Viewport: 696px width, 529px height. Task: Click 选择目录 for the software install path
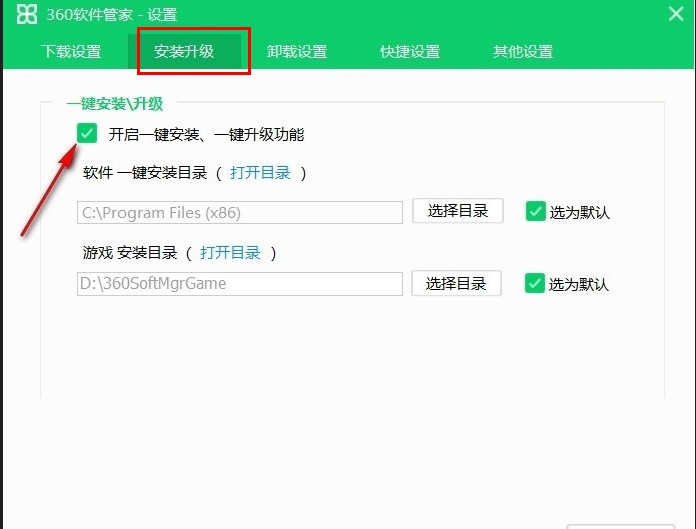click(x=457, y=211)
